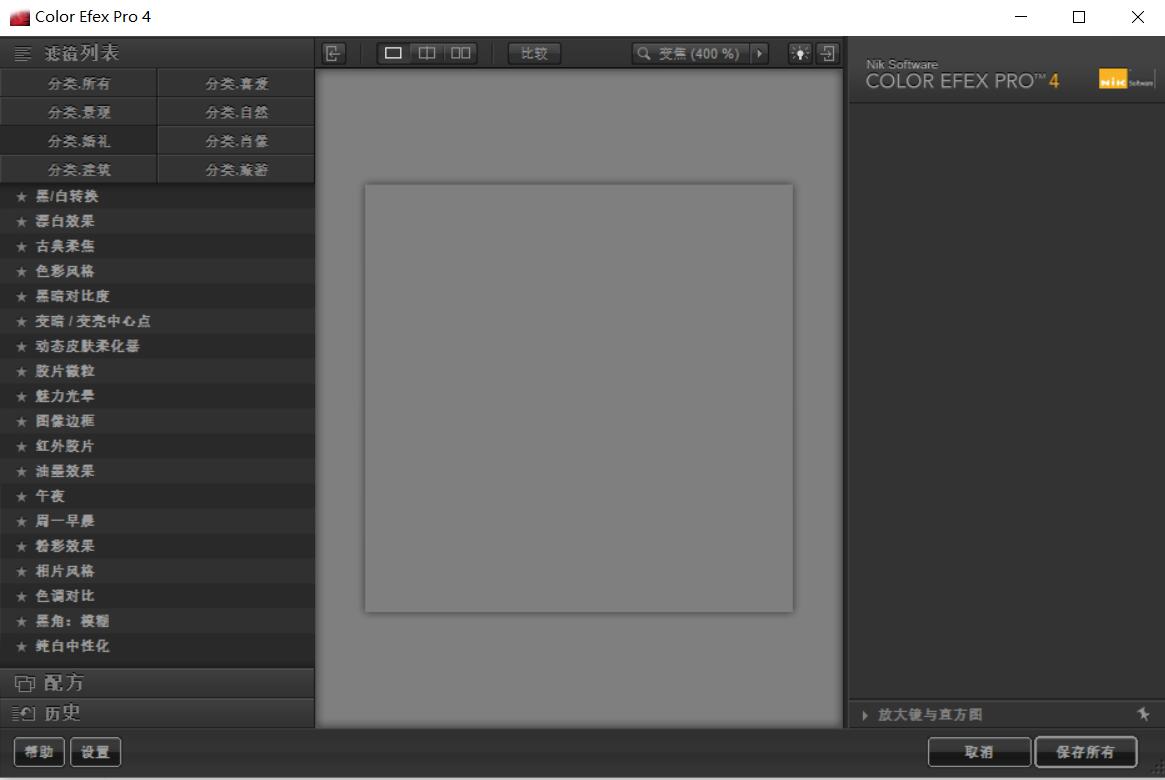Click the gray preview image area
Image resolution: width=1165 pixels, height=780 pixels.
coord(579,398)
